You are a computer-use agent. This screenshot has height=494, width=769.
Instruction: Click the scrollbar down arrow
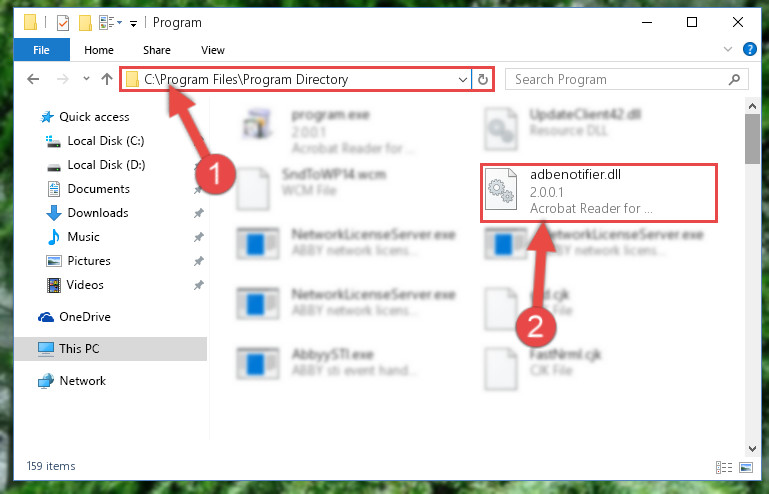[752, 448]
